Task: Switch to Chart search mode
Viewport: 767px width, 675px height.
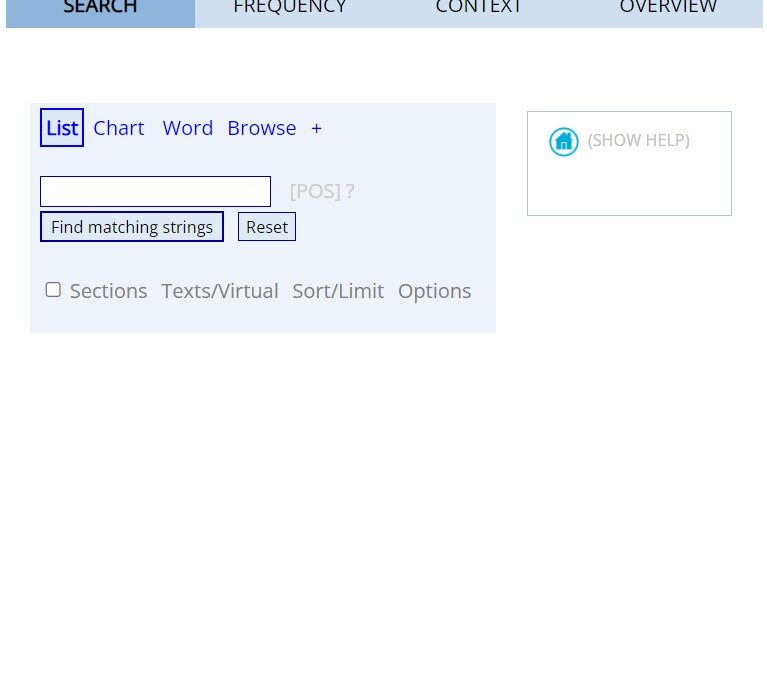Action: pos(119,128)
